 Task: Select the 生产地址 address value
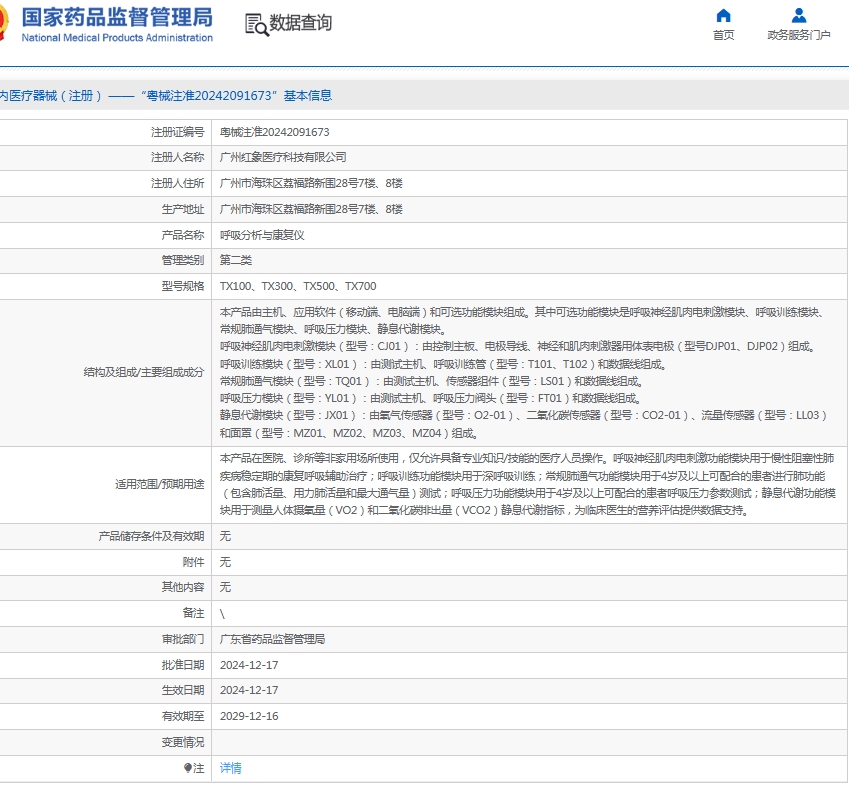(x=311, y=210)
